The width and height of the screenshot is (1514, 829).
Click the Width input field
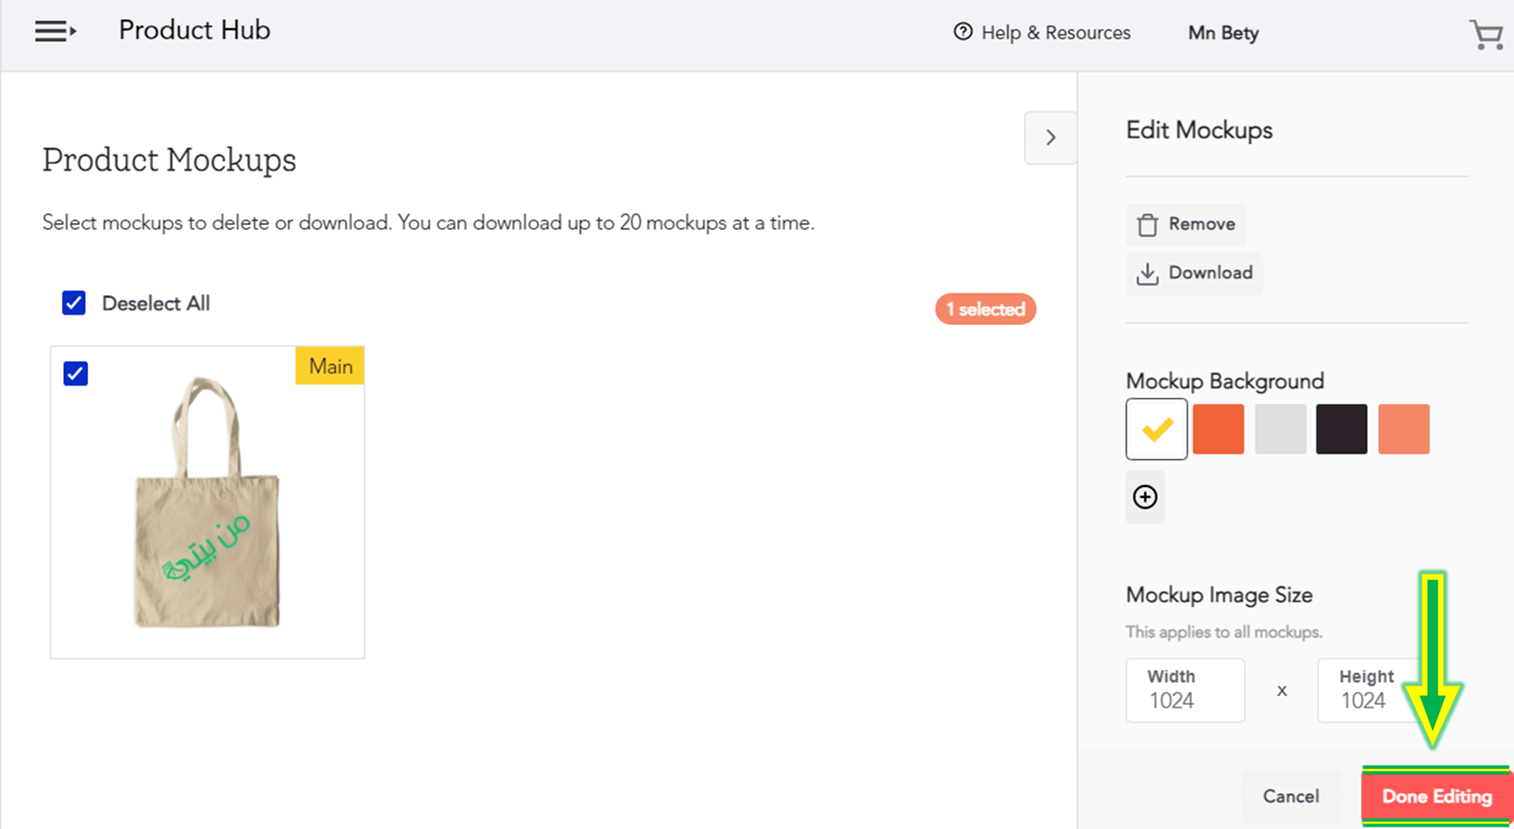(1185, 690)
